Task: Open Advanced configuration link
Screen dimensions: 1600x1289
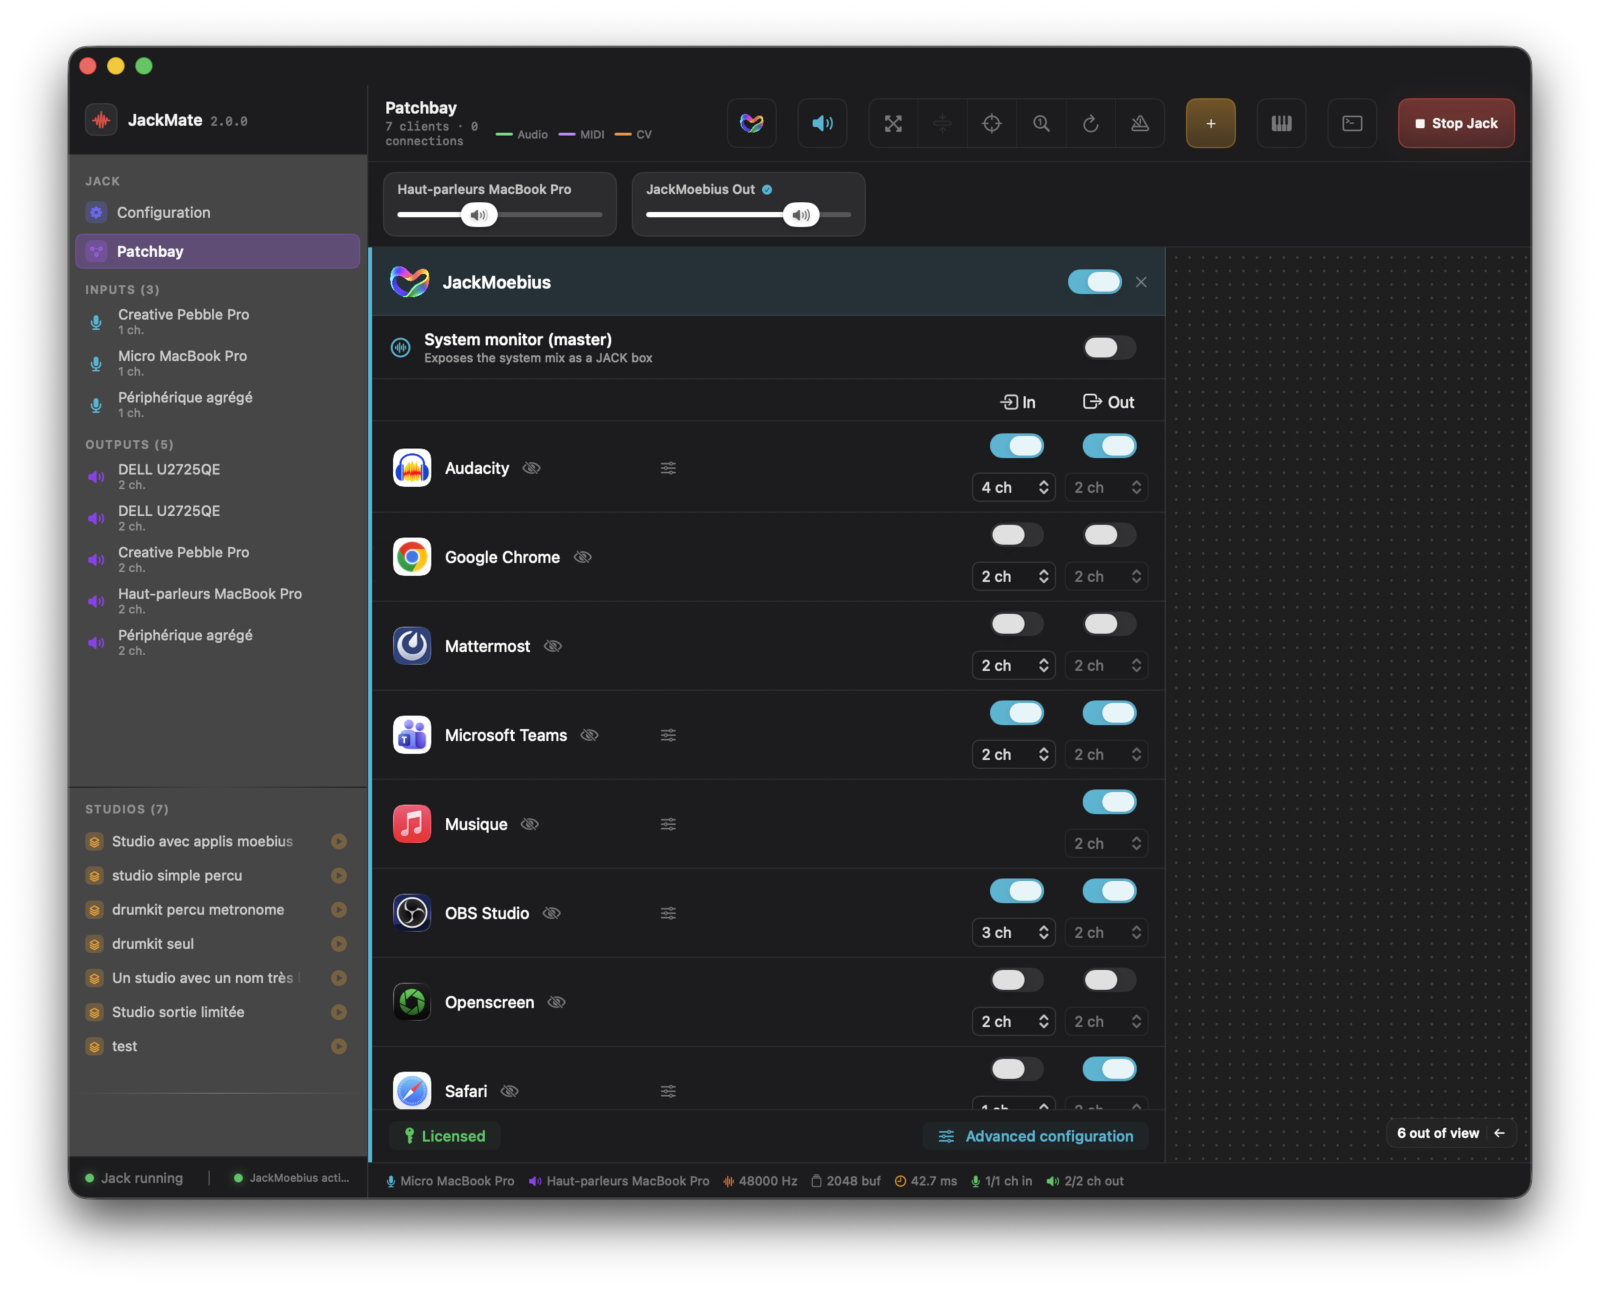Action: click(x=1036, y=1136)
